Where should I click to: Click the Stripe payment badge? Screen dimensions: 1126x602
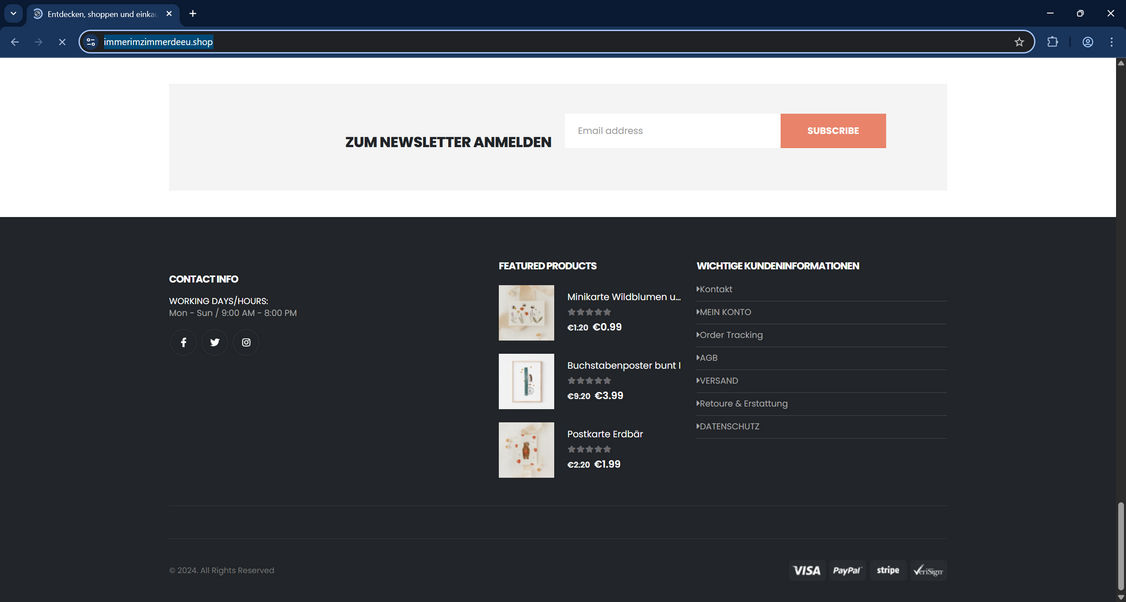888,570
